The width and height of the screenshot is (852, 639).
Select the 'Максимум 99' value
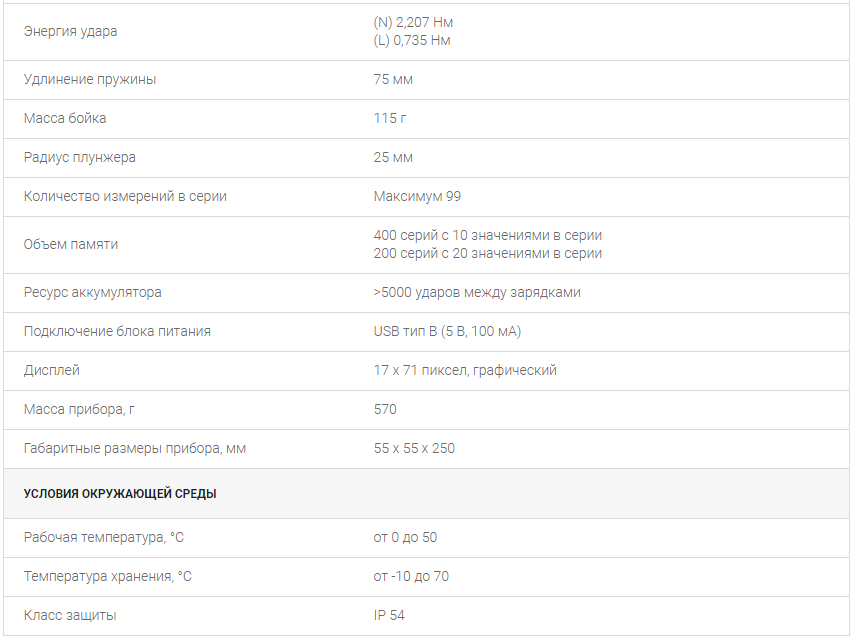(x=417, y=197)
